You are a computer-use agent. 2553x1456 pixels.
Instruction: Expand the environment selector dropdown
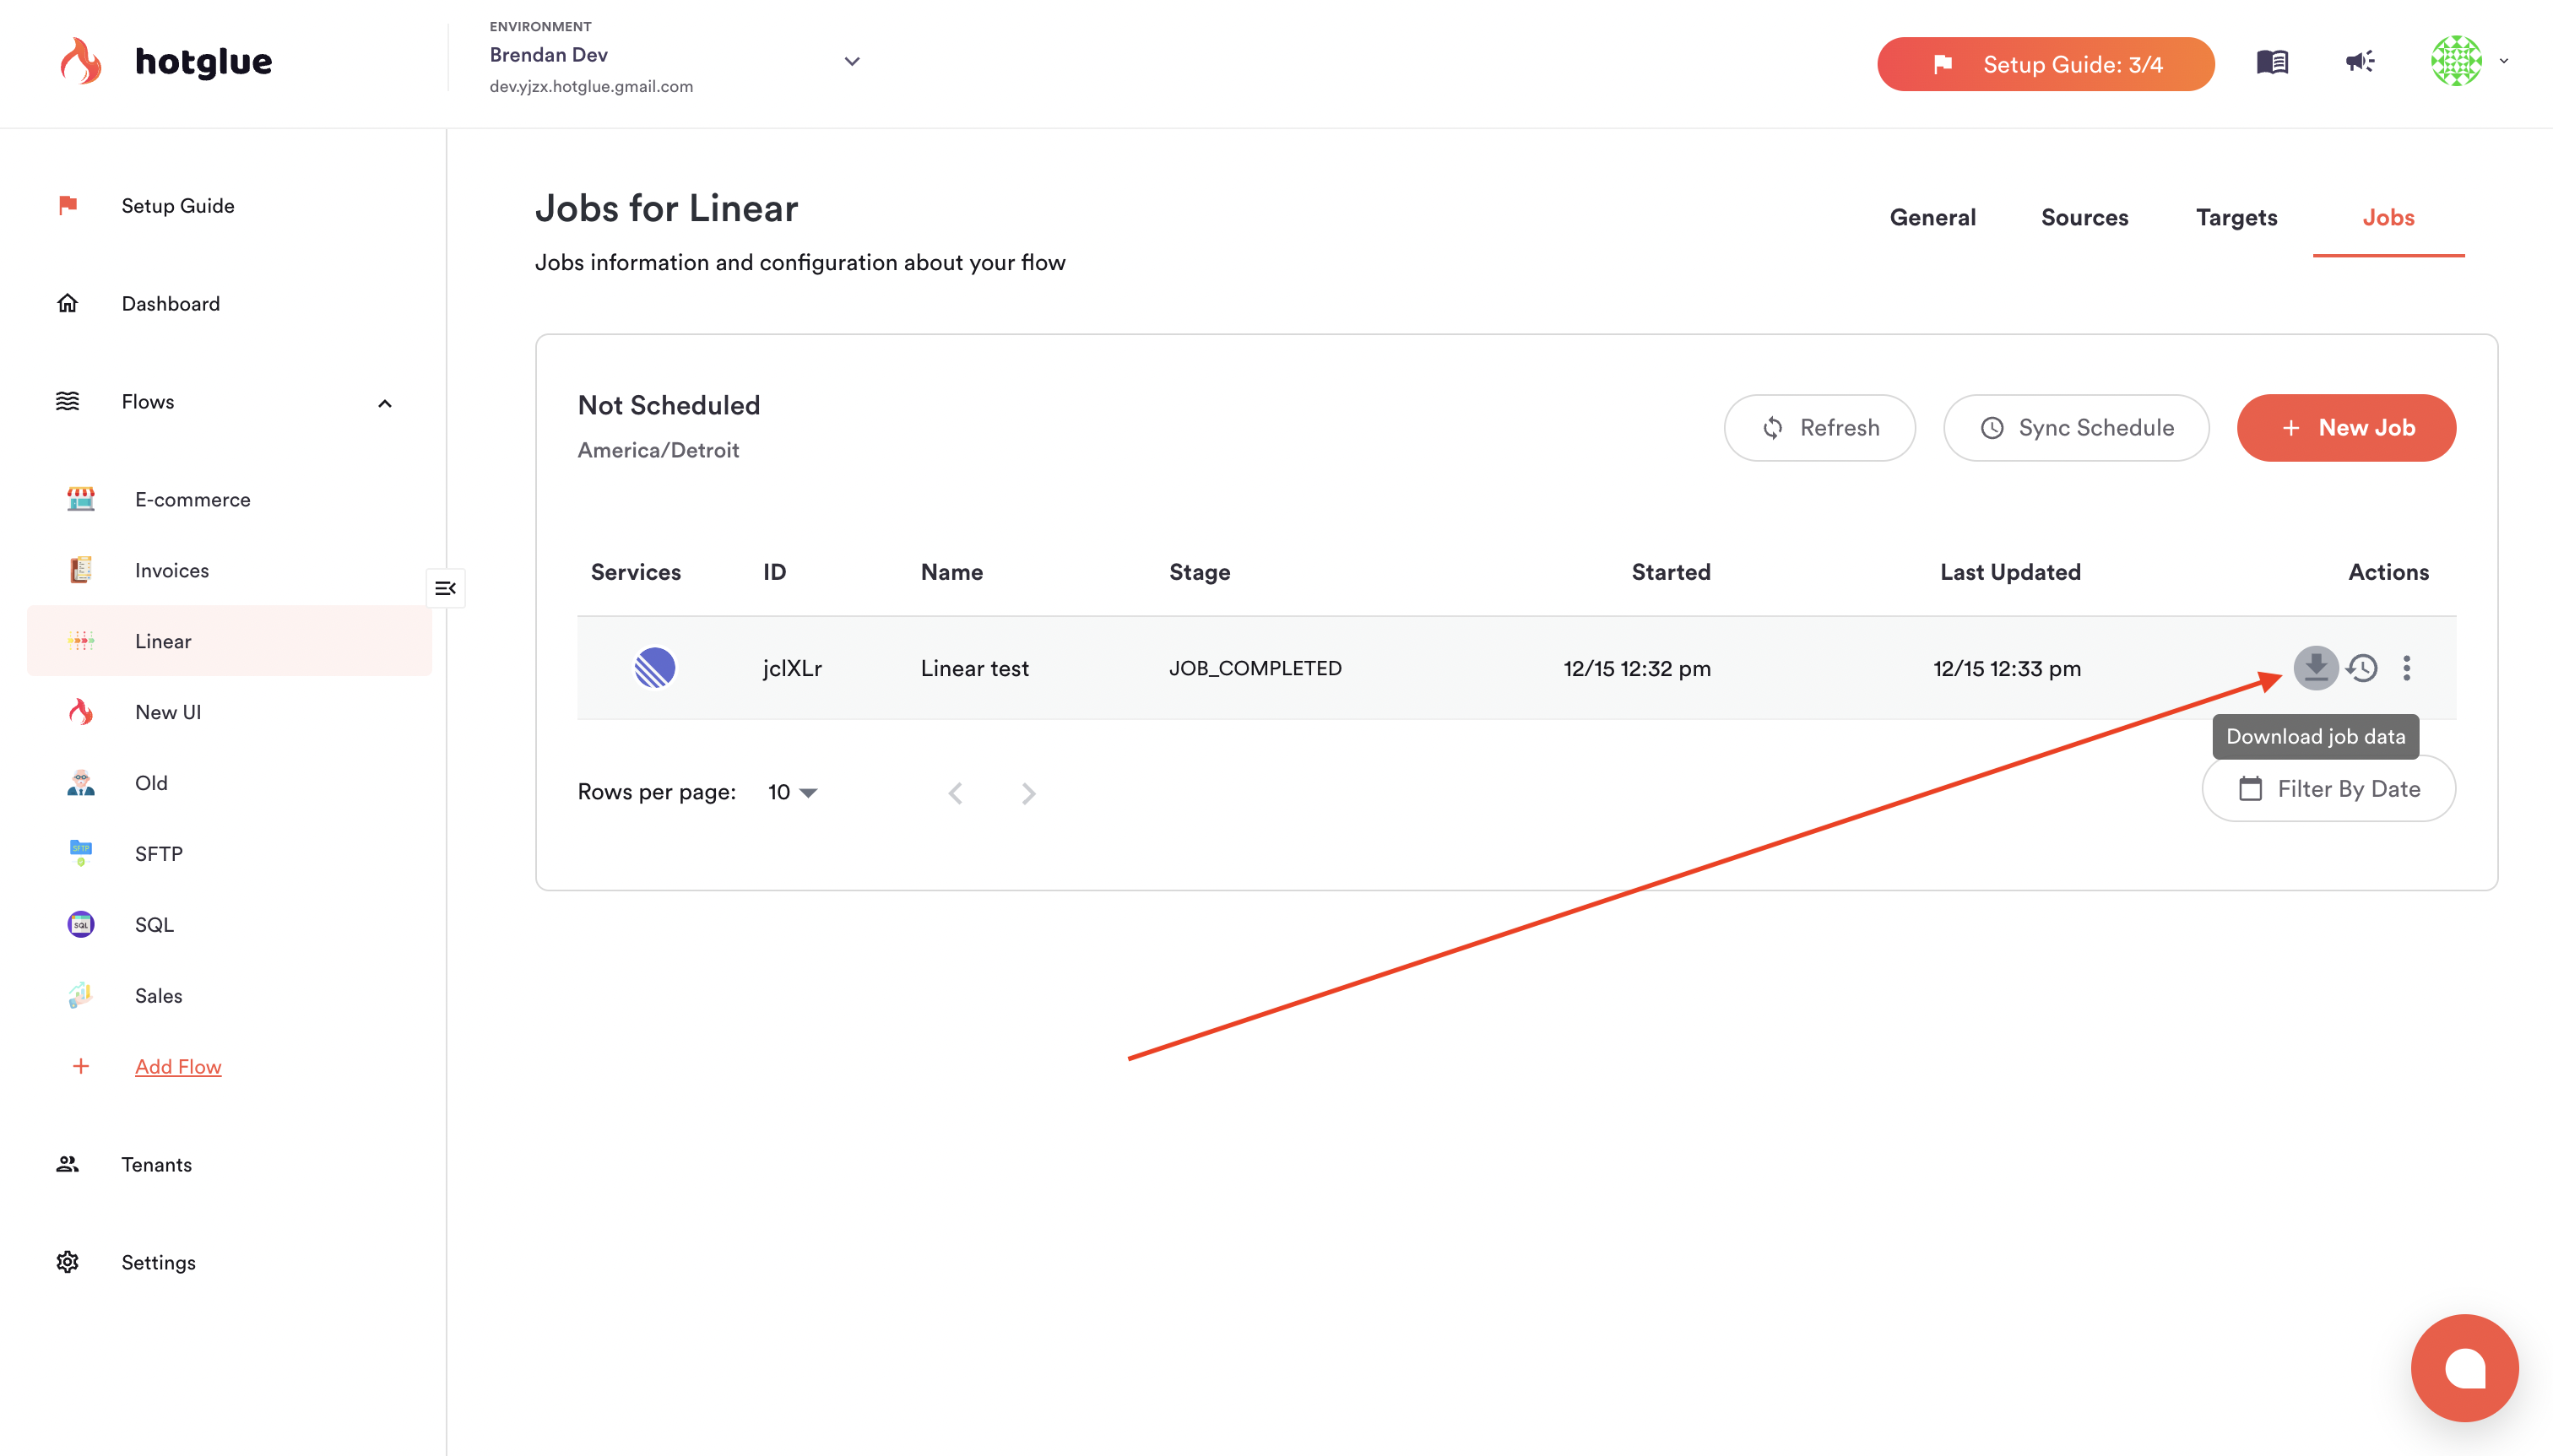point(852,62)
